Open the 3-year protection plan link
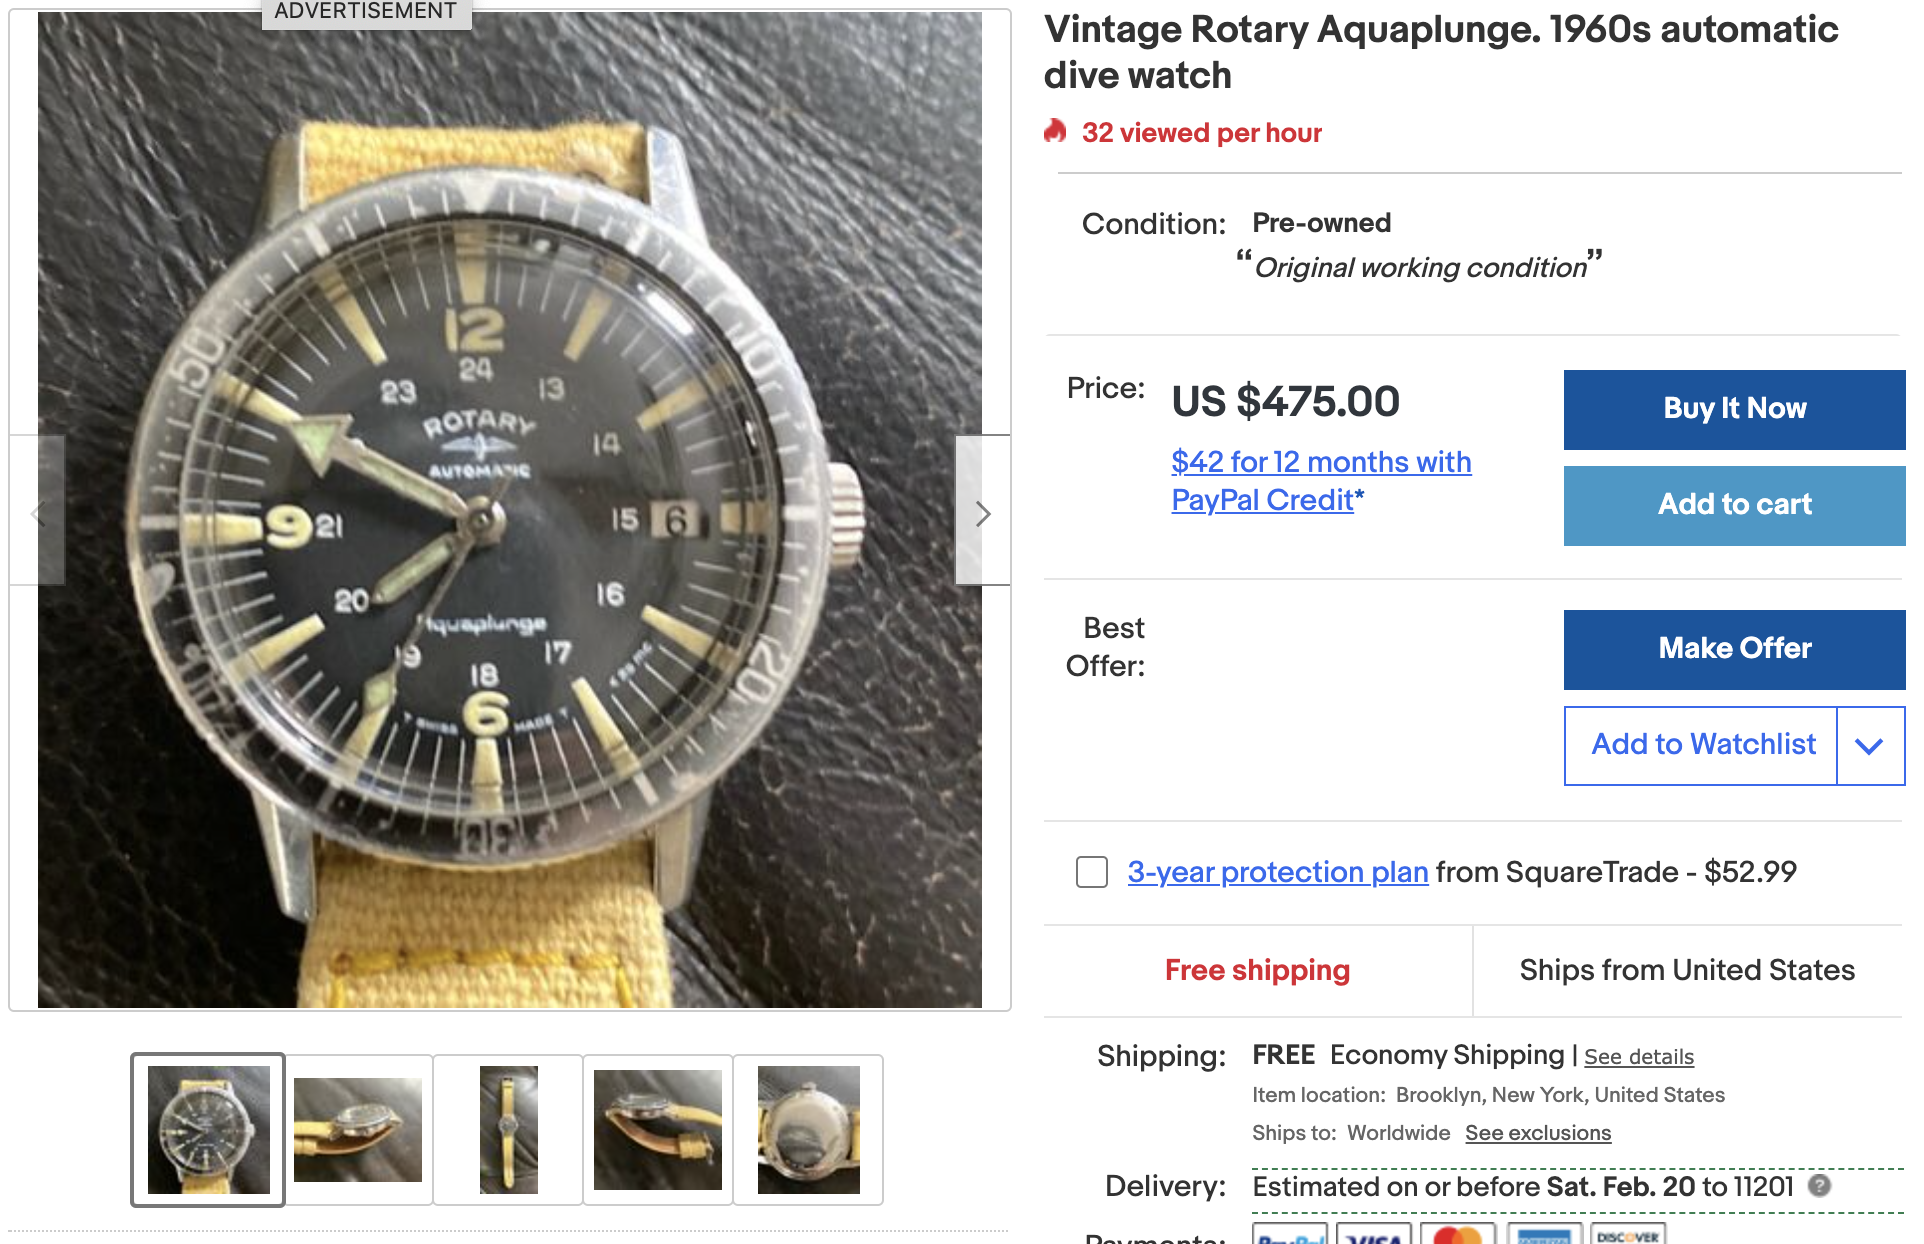This screenshot has width=1924, height=1244. pos(1277,872)
